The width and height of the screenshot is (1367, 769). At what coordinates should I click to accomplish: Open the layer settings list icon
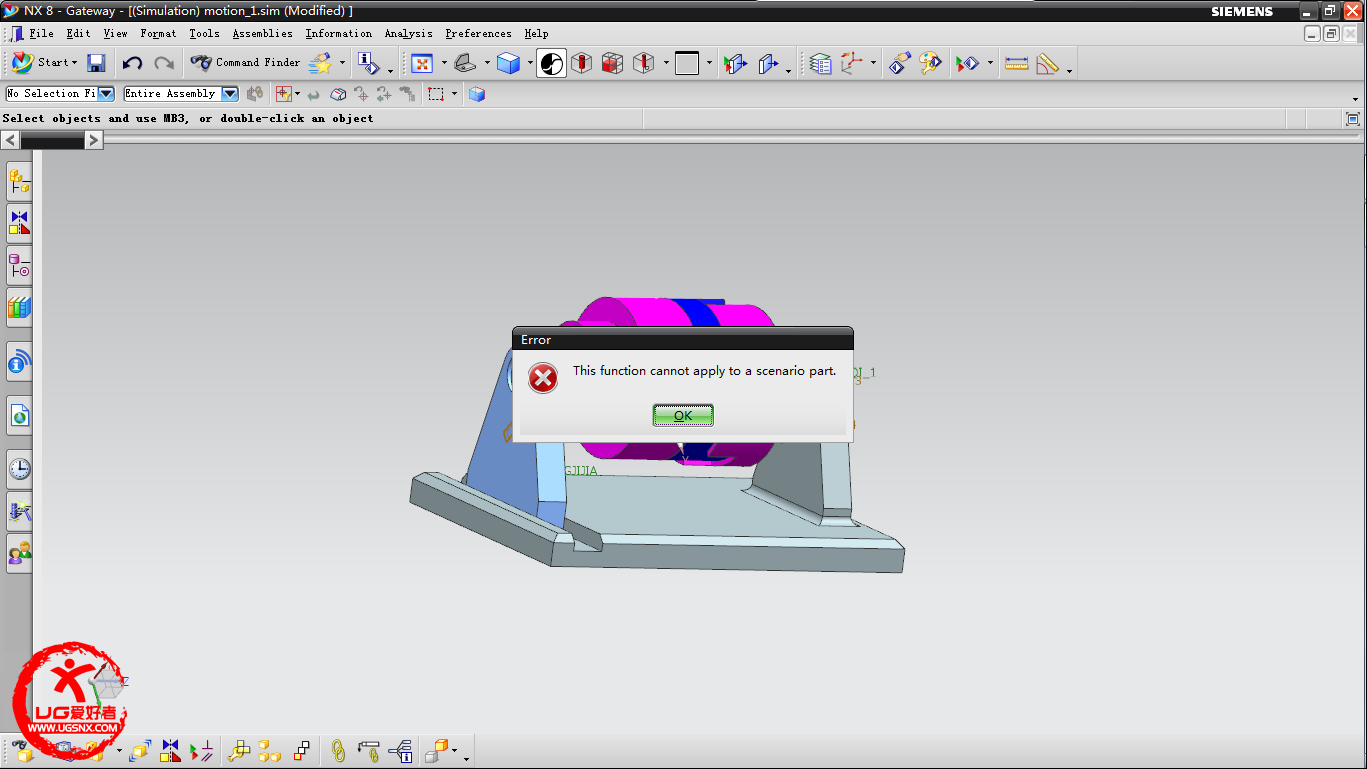pos(820,63)
